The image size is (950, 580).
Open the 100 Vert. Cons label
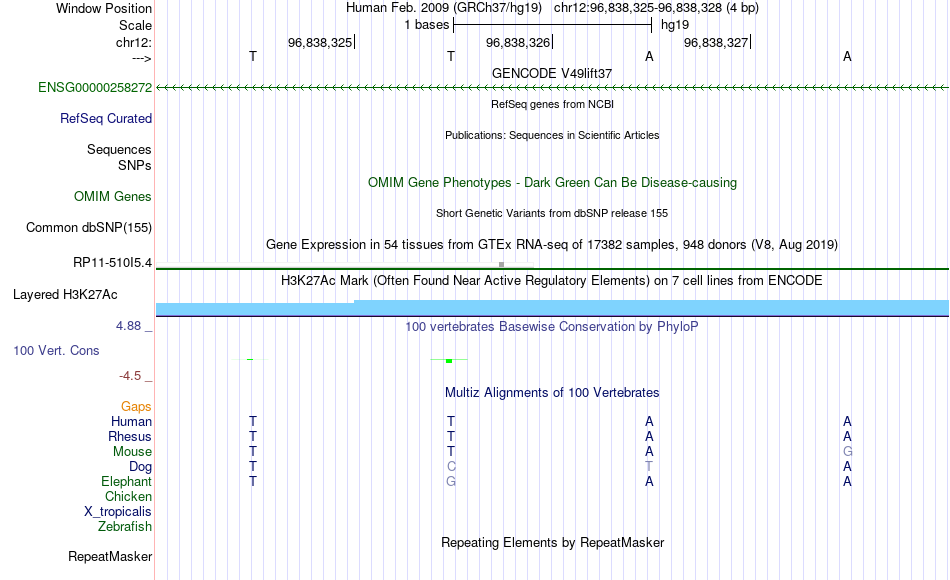(56, 350)
